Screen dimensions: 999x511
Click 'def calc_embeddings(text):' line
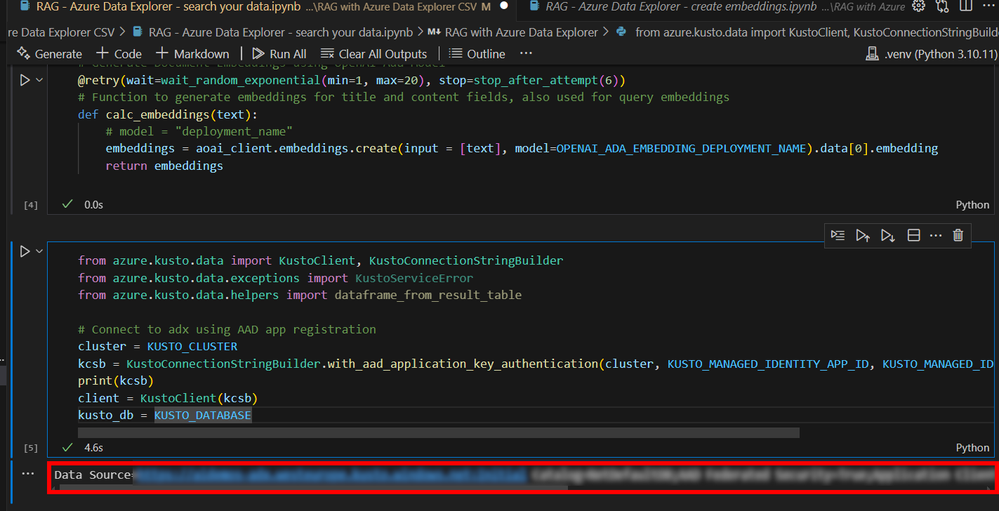pos(168,115)
